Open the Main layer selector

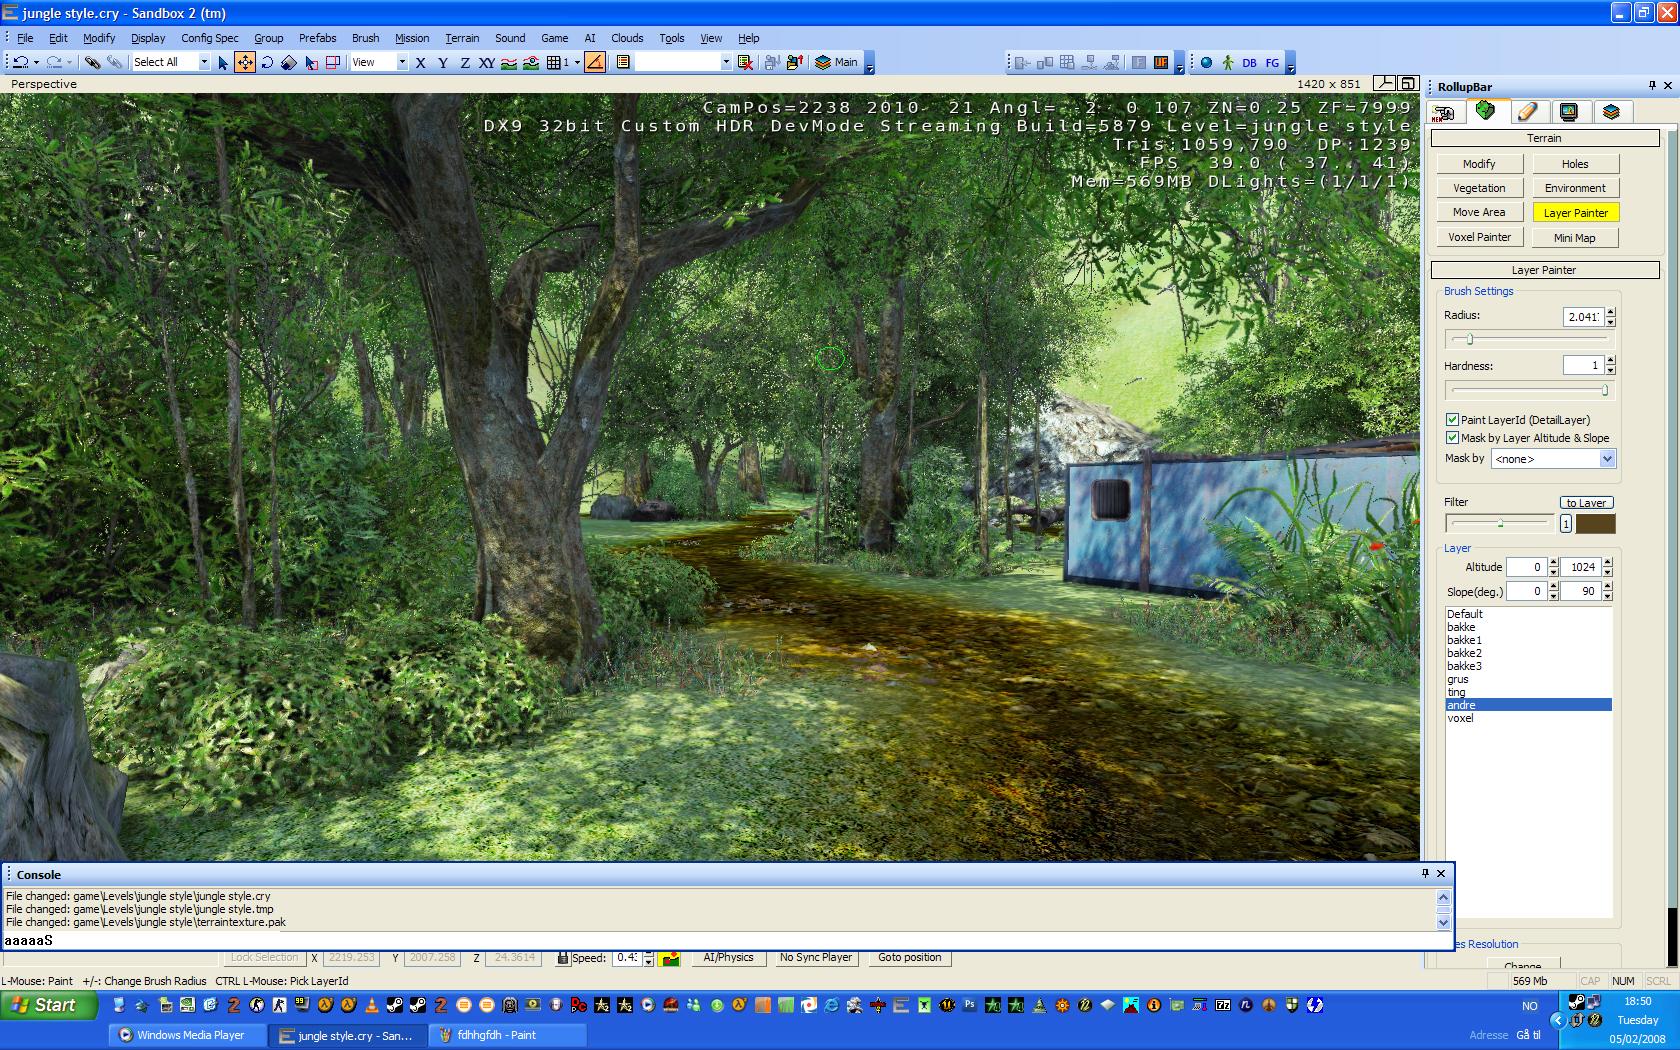pyautogui.click(x=837, y=62)
